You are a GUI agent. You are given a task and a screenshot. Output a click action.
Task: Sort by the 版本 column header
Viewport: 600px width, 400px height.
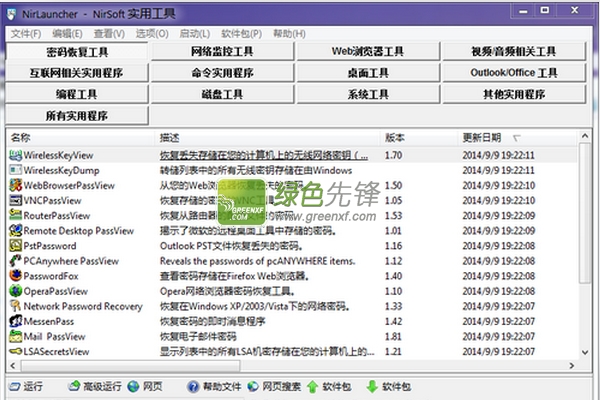tap(419, 137)
